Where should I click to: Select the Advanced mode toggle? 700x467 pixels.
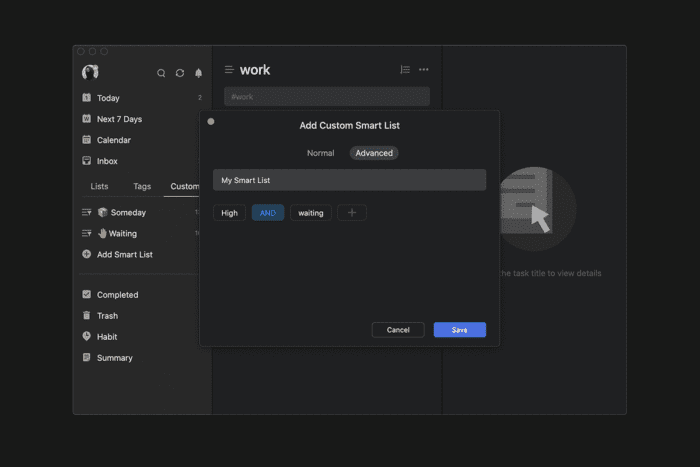(374, 153)
